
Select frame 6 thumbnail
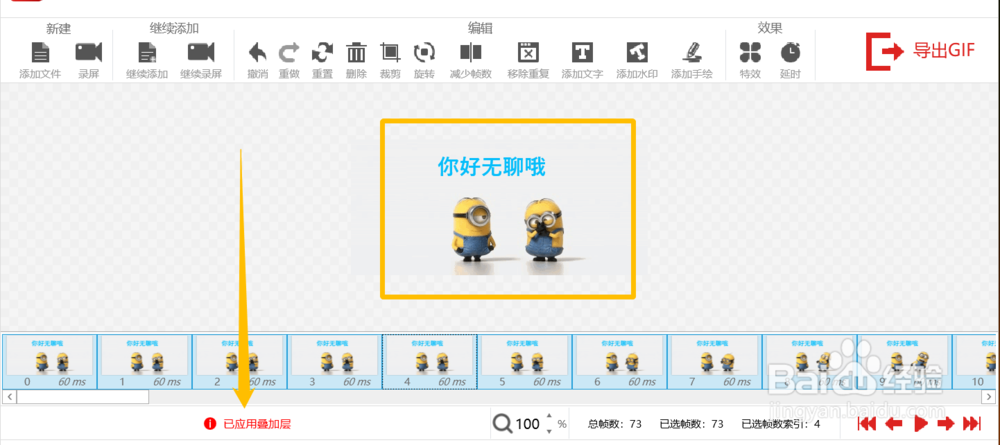[x=620, y=361]
